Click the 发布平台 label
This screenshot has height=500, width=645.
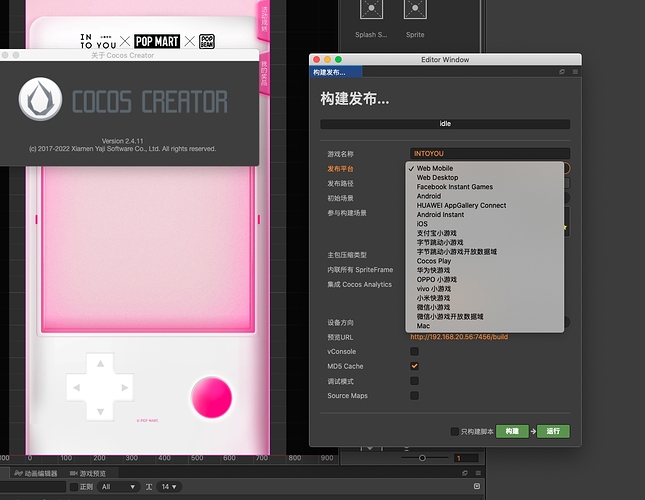340,169
